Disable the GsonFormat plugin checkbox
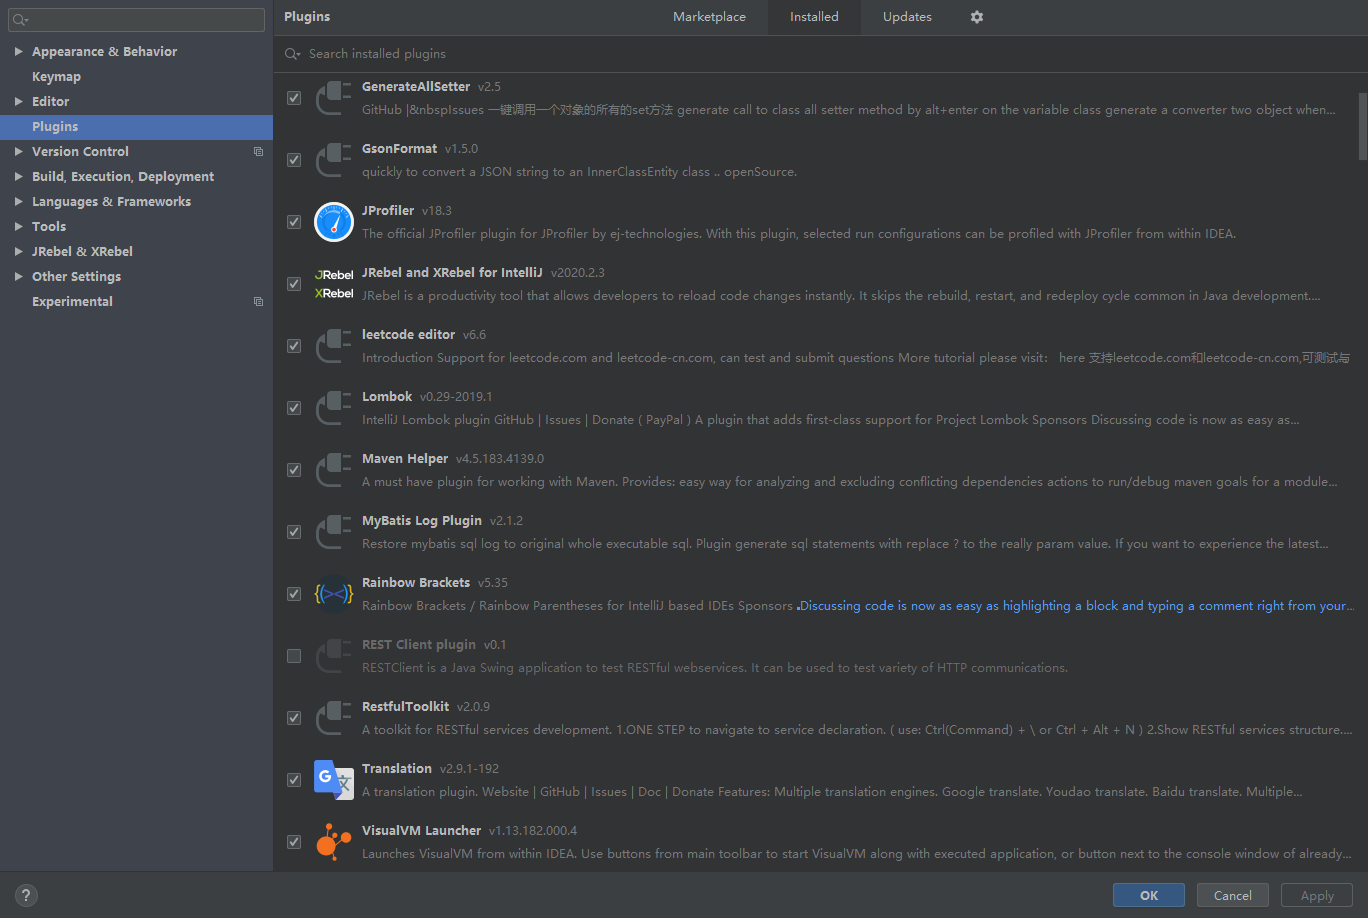This screenshot has height=918, width=1368. (294, 160)
